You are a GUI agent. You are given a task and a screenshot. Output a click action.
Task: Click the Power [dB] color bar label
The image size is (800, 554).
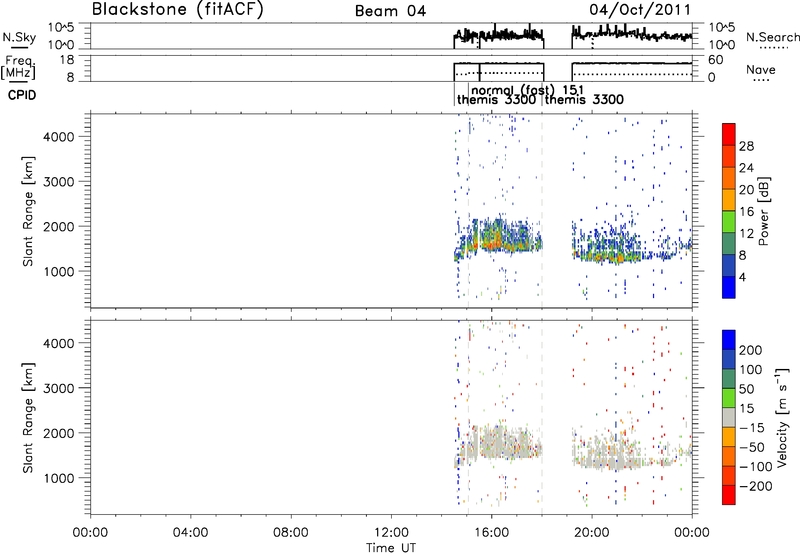pyautogui.click(x=764, y=211)
